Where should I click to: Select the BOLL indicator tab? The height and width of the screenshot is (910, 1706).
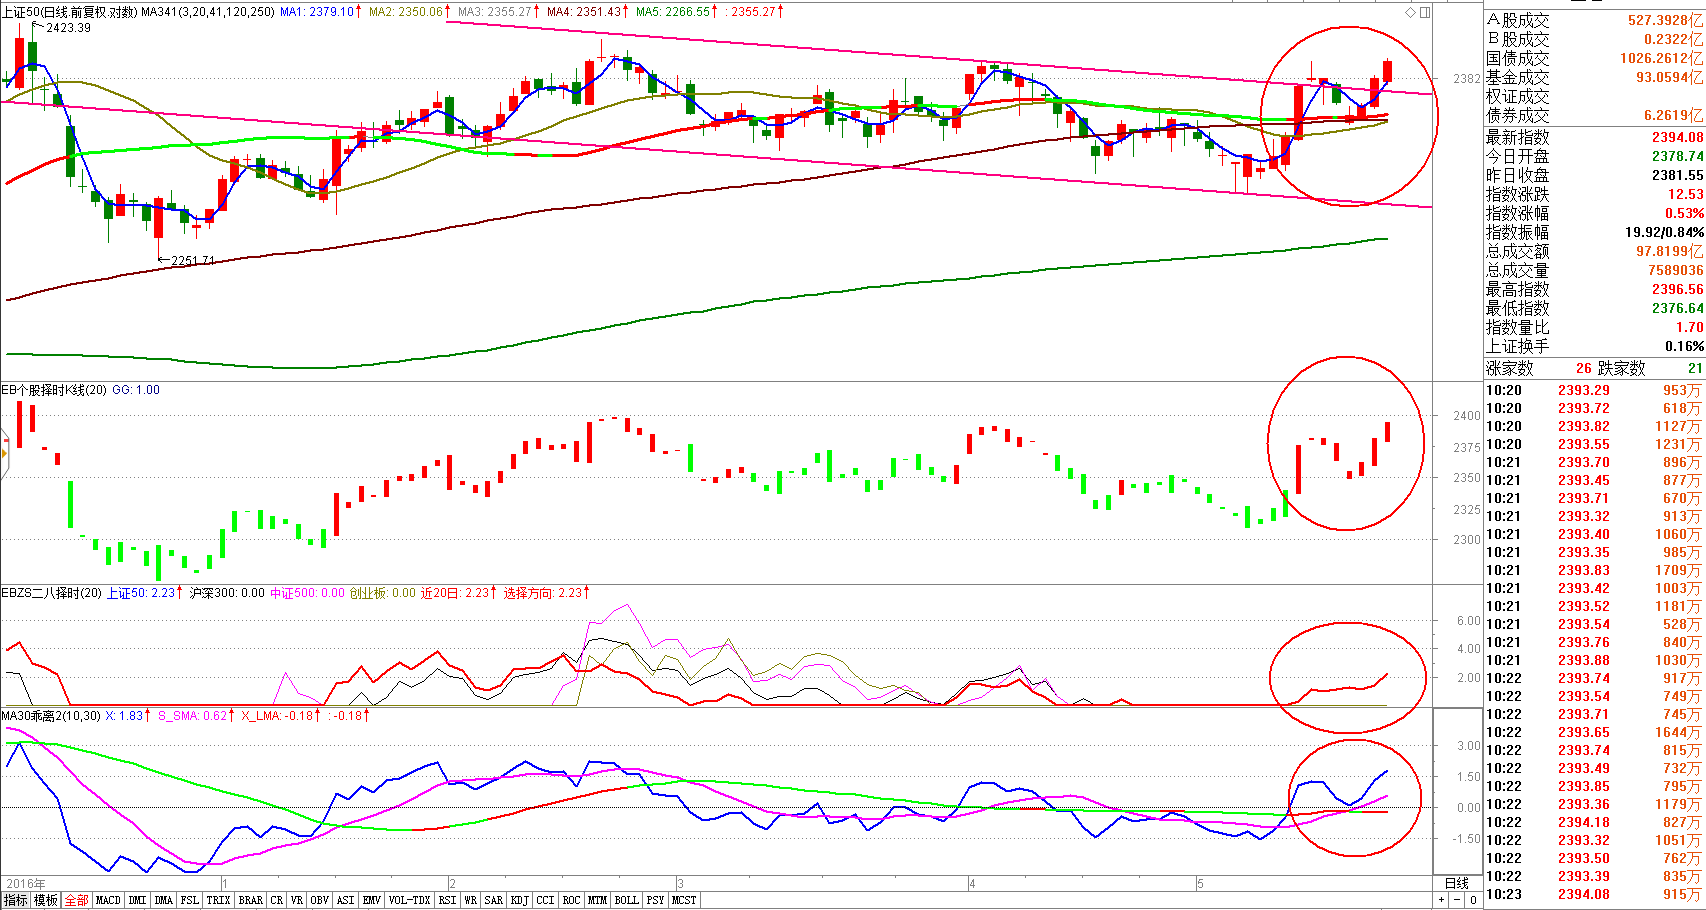627,900
